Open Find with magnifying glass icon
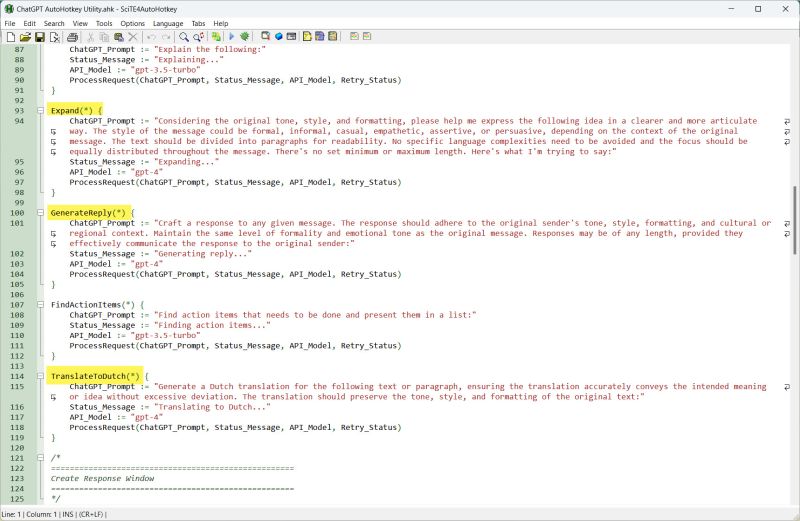Viewport: 800px width, 521px height. point(184,37)
